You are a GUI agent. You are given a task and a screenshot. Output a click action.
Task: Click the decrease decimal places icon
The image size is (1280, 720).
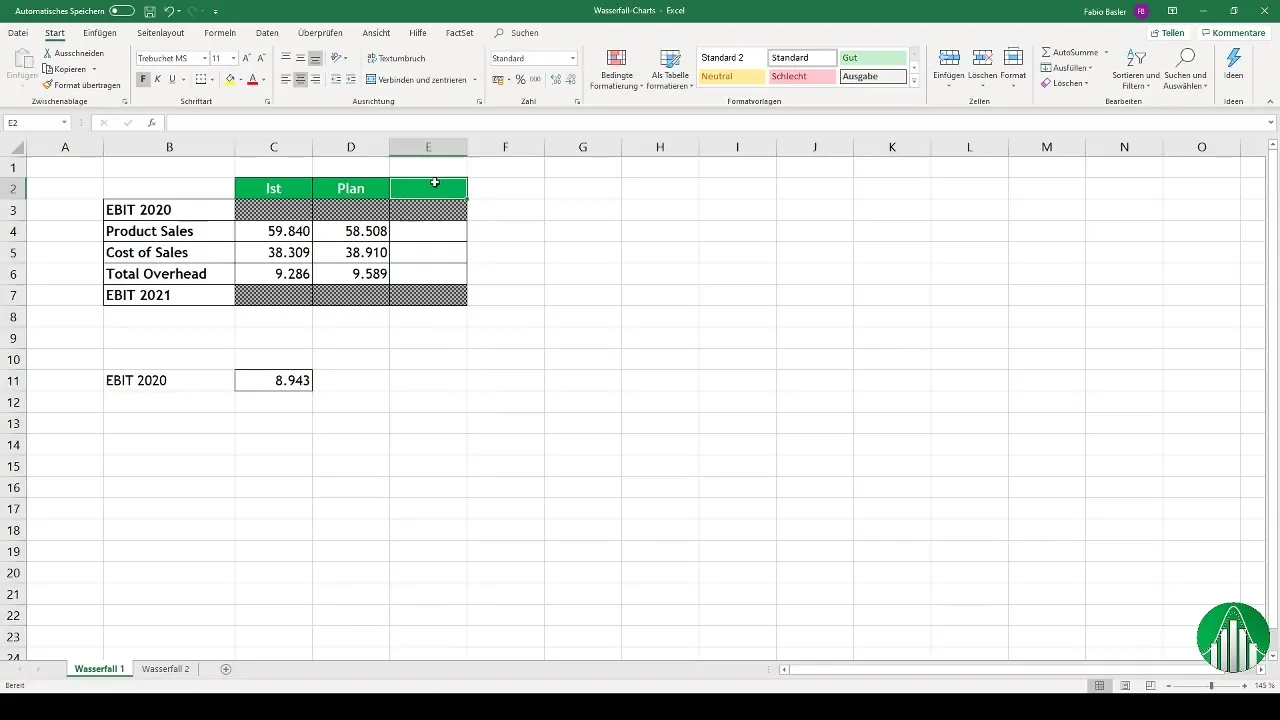point(570,79)
